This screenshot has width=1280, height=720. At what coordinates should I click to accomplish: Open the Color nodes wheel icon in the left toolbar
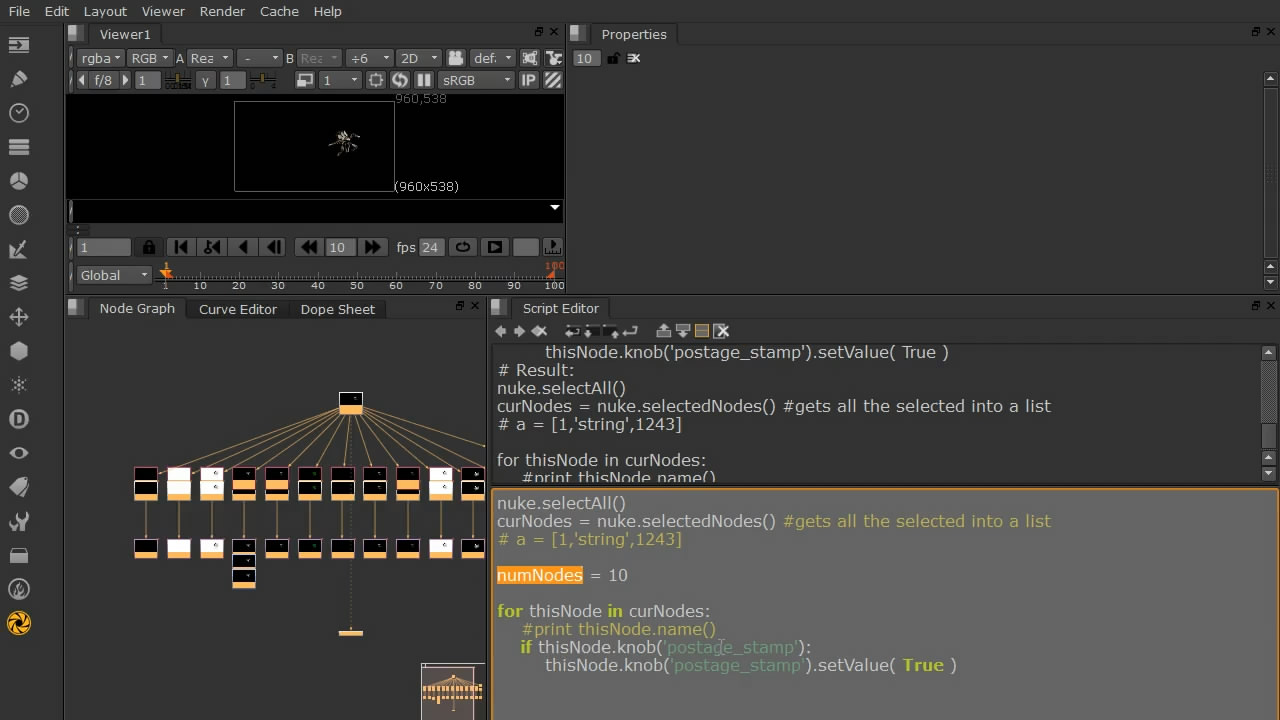coord(18,181)
